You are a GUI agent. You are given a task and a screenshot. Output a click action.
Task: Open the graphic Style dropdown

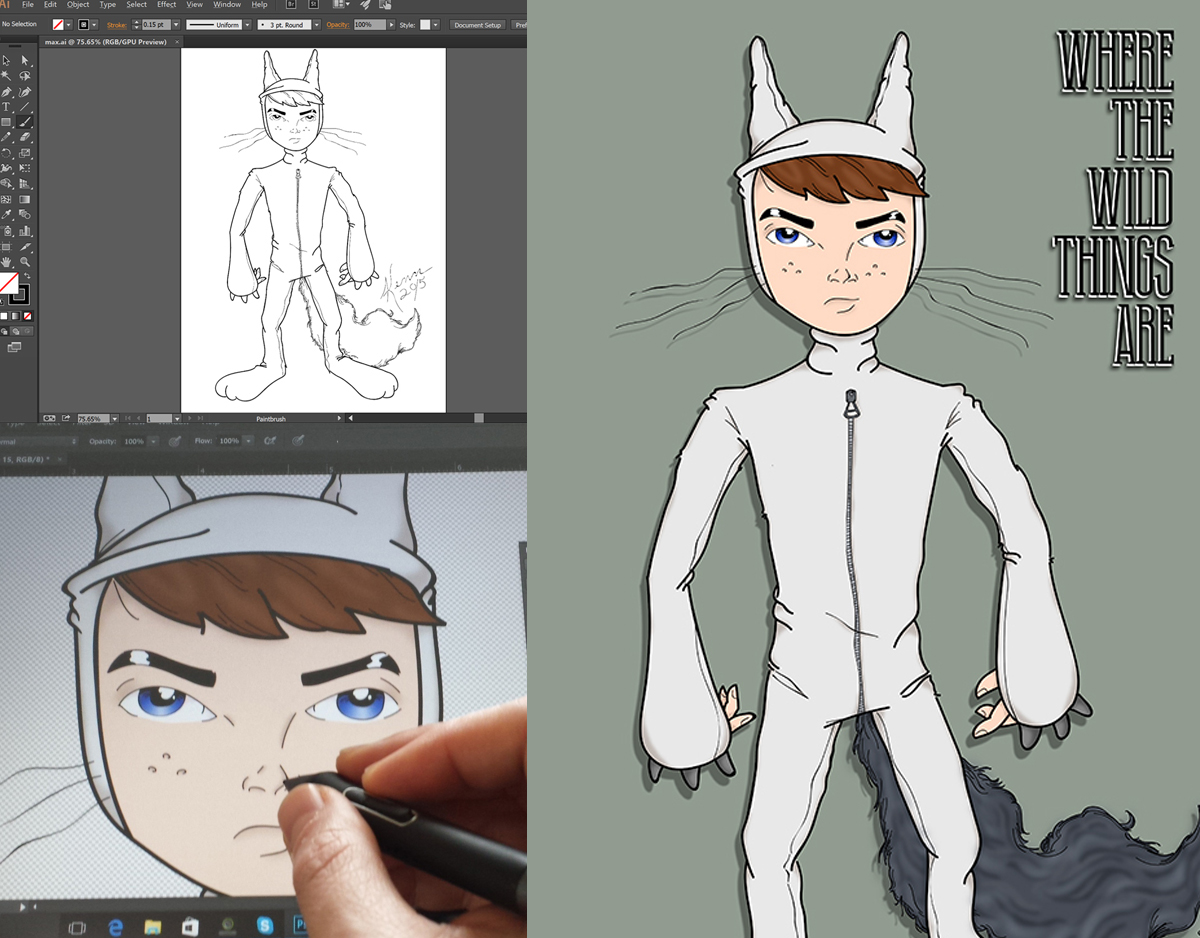[x=436, y=24]
